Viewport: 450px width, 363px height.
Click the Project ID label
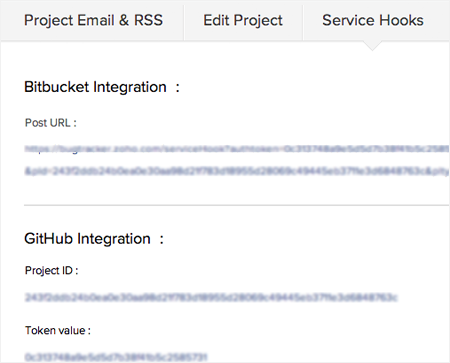click(x=52, y=270)
